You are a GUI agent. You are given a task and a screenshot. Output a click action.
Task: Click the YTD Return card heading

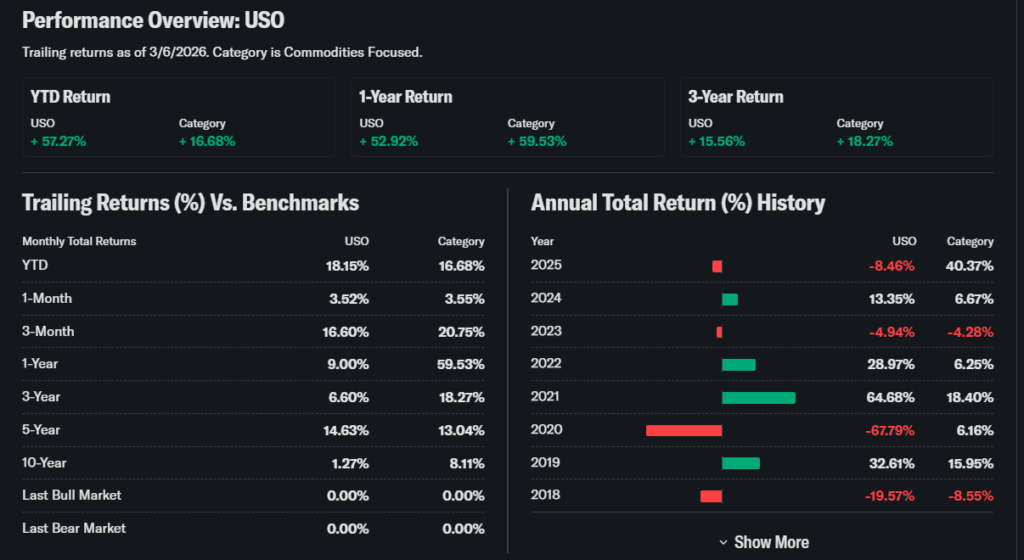(71, 97)
